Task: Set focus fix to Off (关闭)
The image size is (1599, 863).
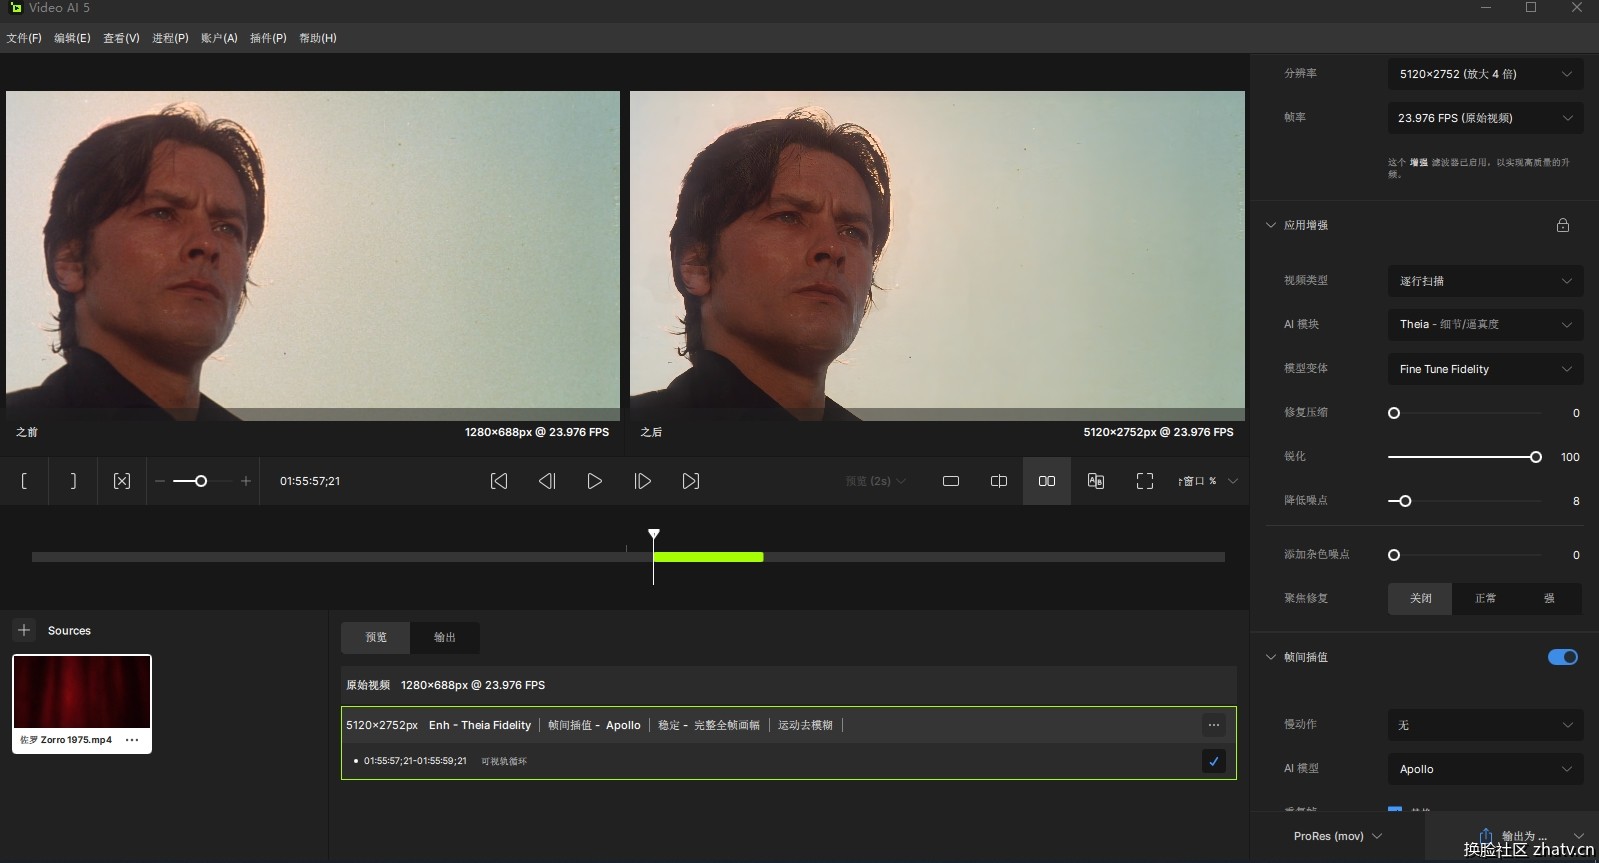Action: click(1420, 598)
